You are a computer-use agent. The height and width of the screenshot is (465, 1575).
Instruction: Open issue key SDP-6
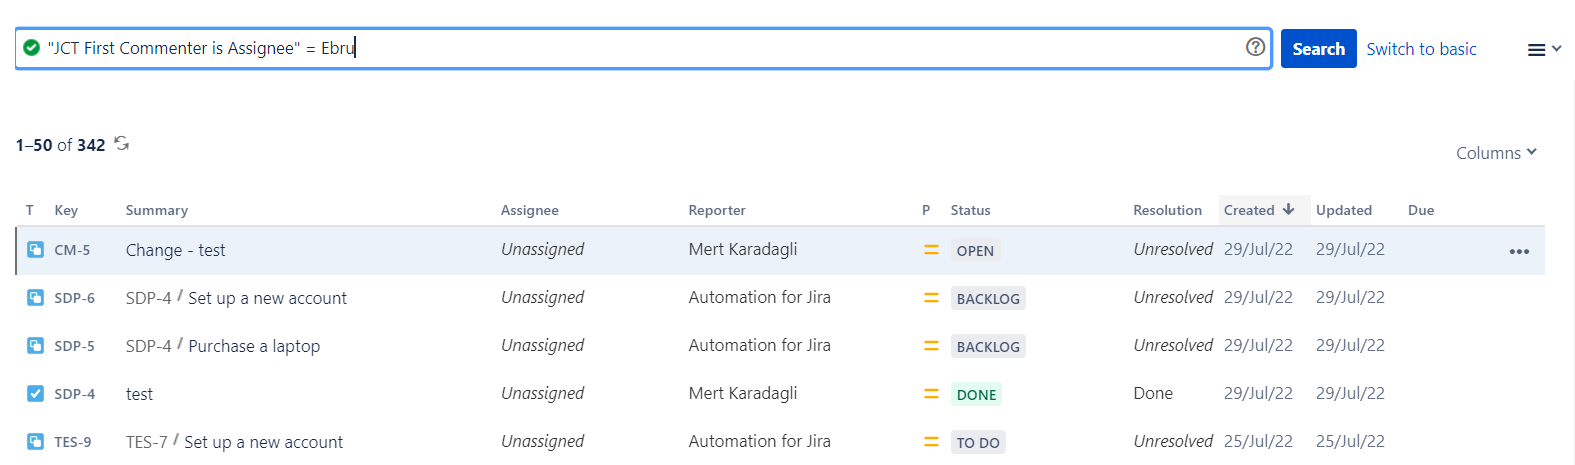74,298
